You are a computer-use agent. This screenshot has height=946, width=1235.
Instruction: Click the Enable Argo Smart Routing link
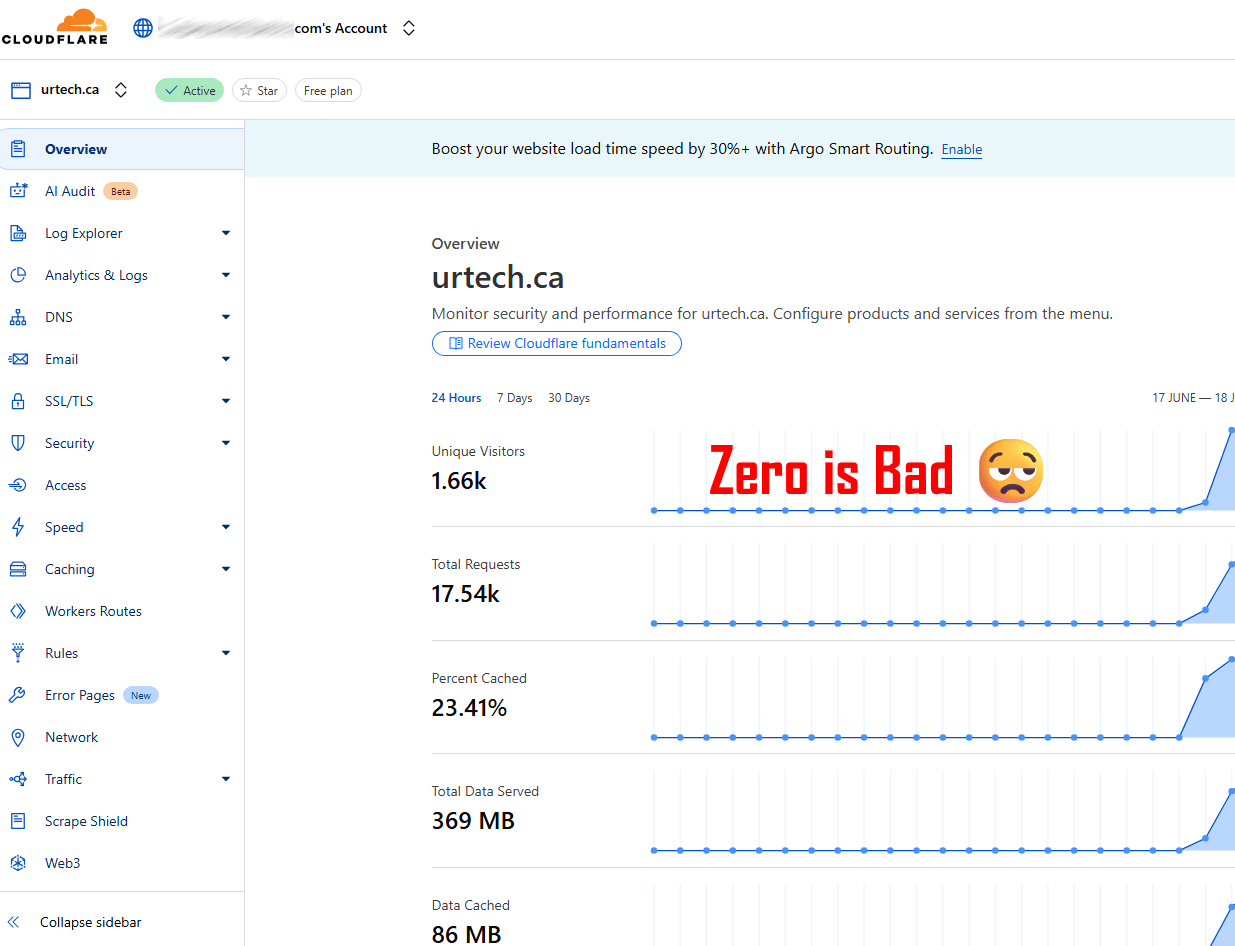(961, 149)
